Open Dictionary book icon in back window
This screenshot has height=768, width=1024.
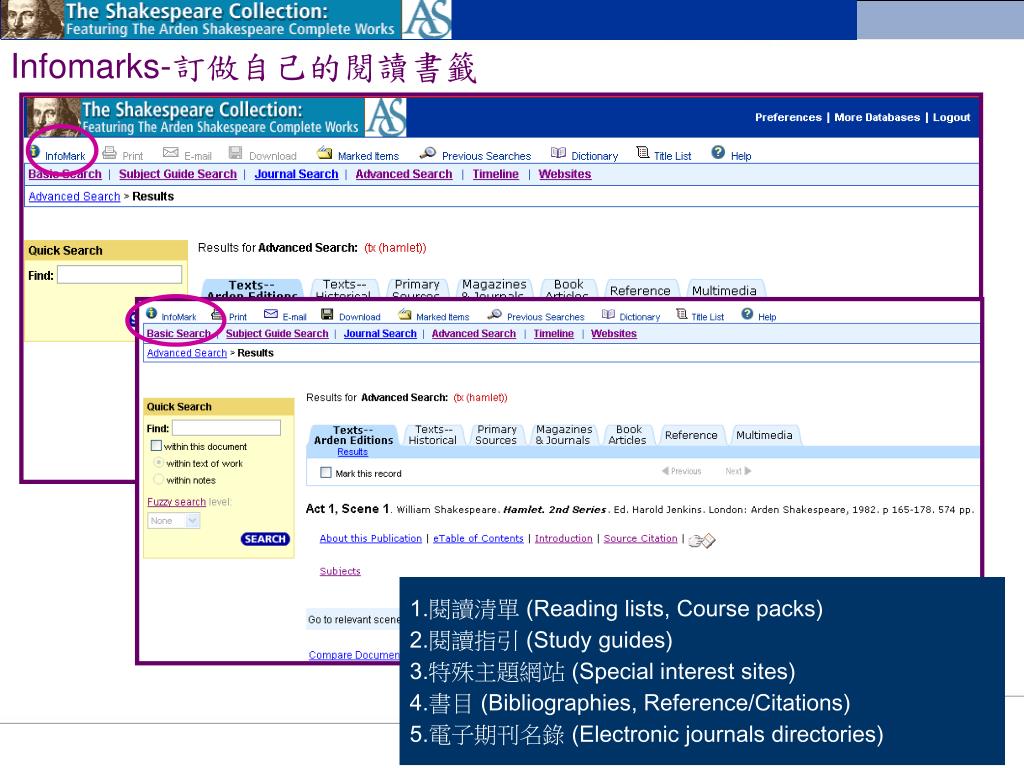pyautogui.click(x=558, y=153)
